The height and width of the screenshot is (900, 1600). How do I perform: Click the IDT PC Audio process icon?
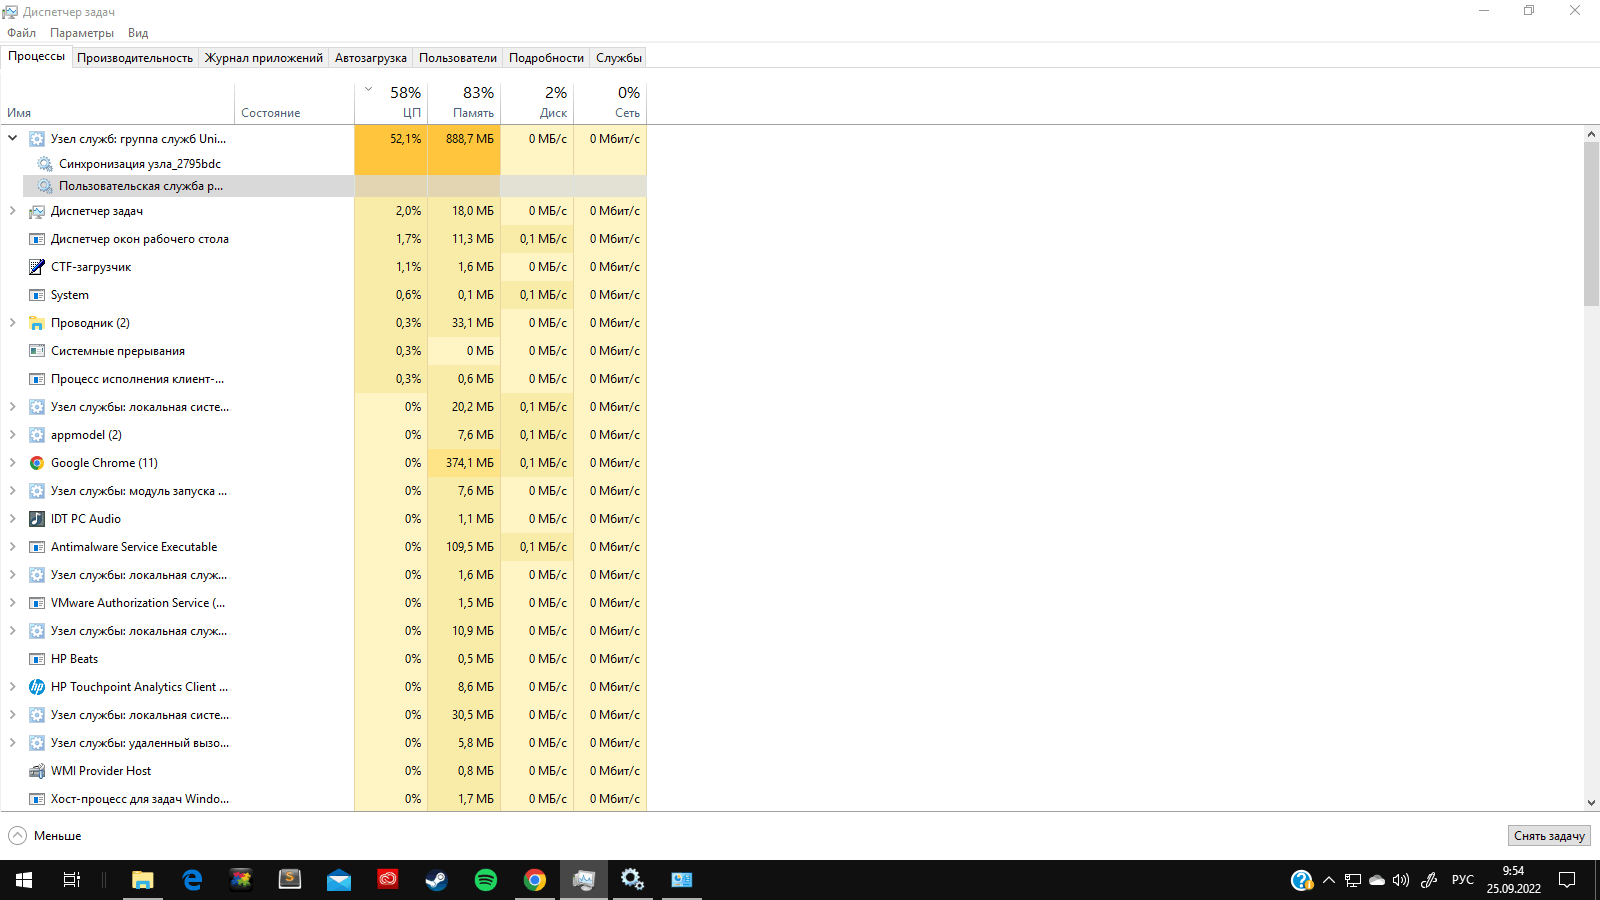pos(37,519)
